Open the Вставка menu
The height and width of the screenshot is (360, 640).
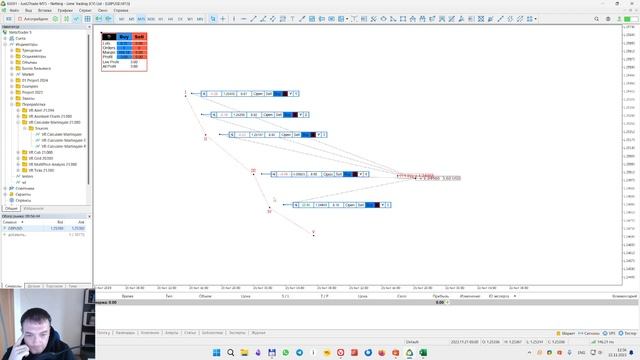pyautogui.click(x=45, y=10)
